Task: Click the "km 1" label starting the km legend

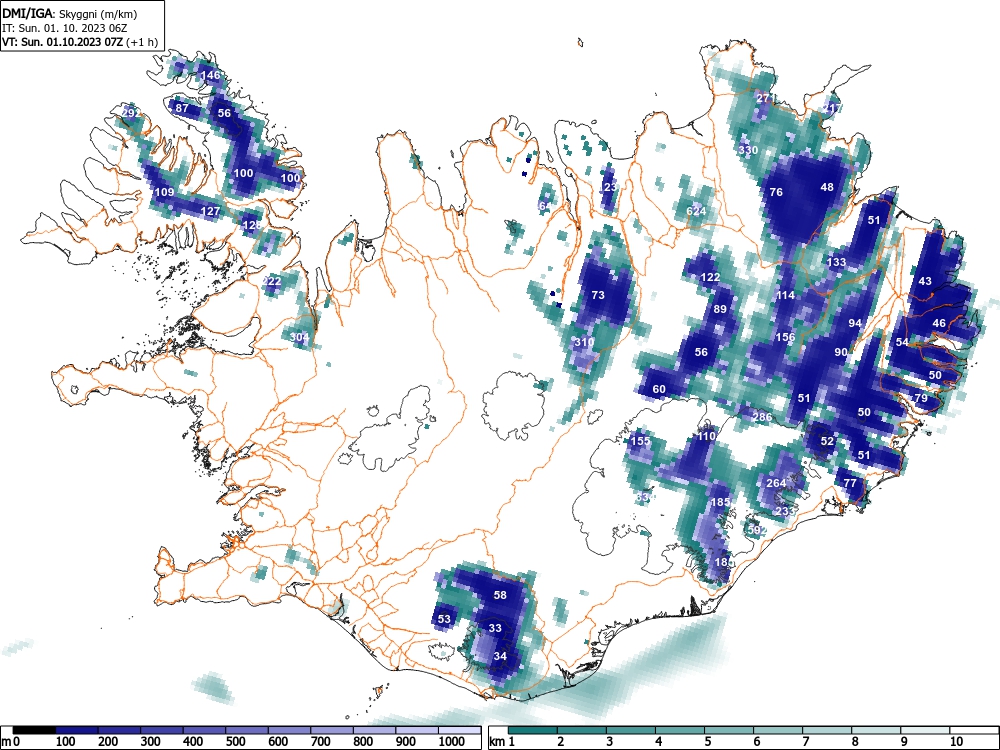Action: (502, 742)
